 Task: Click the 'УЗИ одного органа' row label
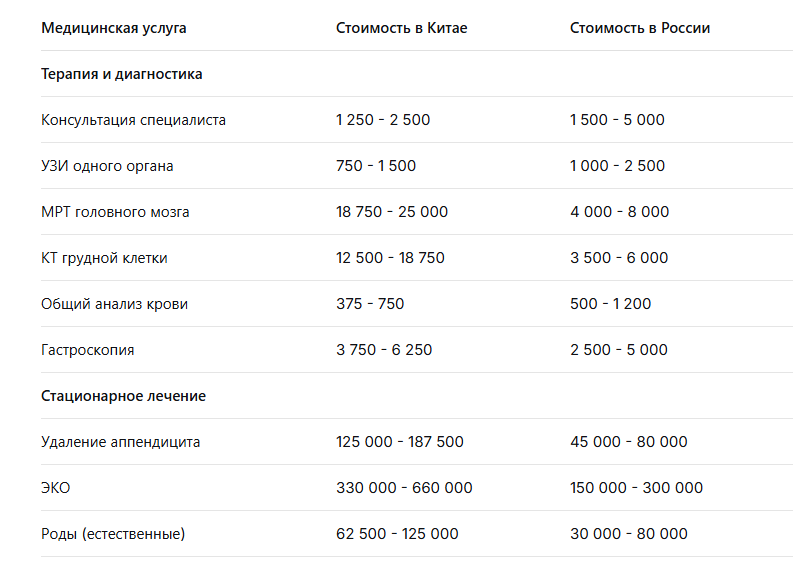pos(107,166)
